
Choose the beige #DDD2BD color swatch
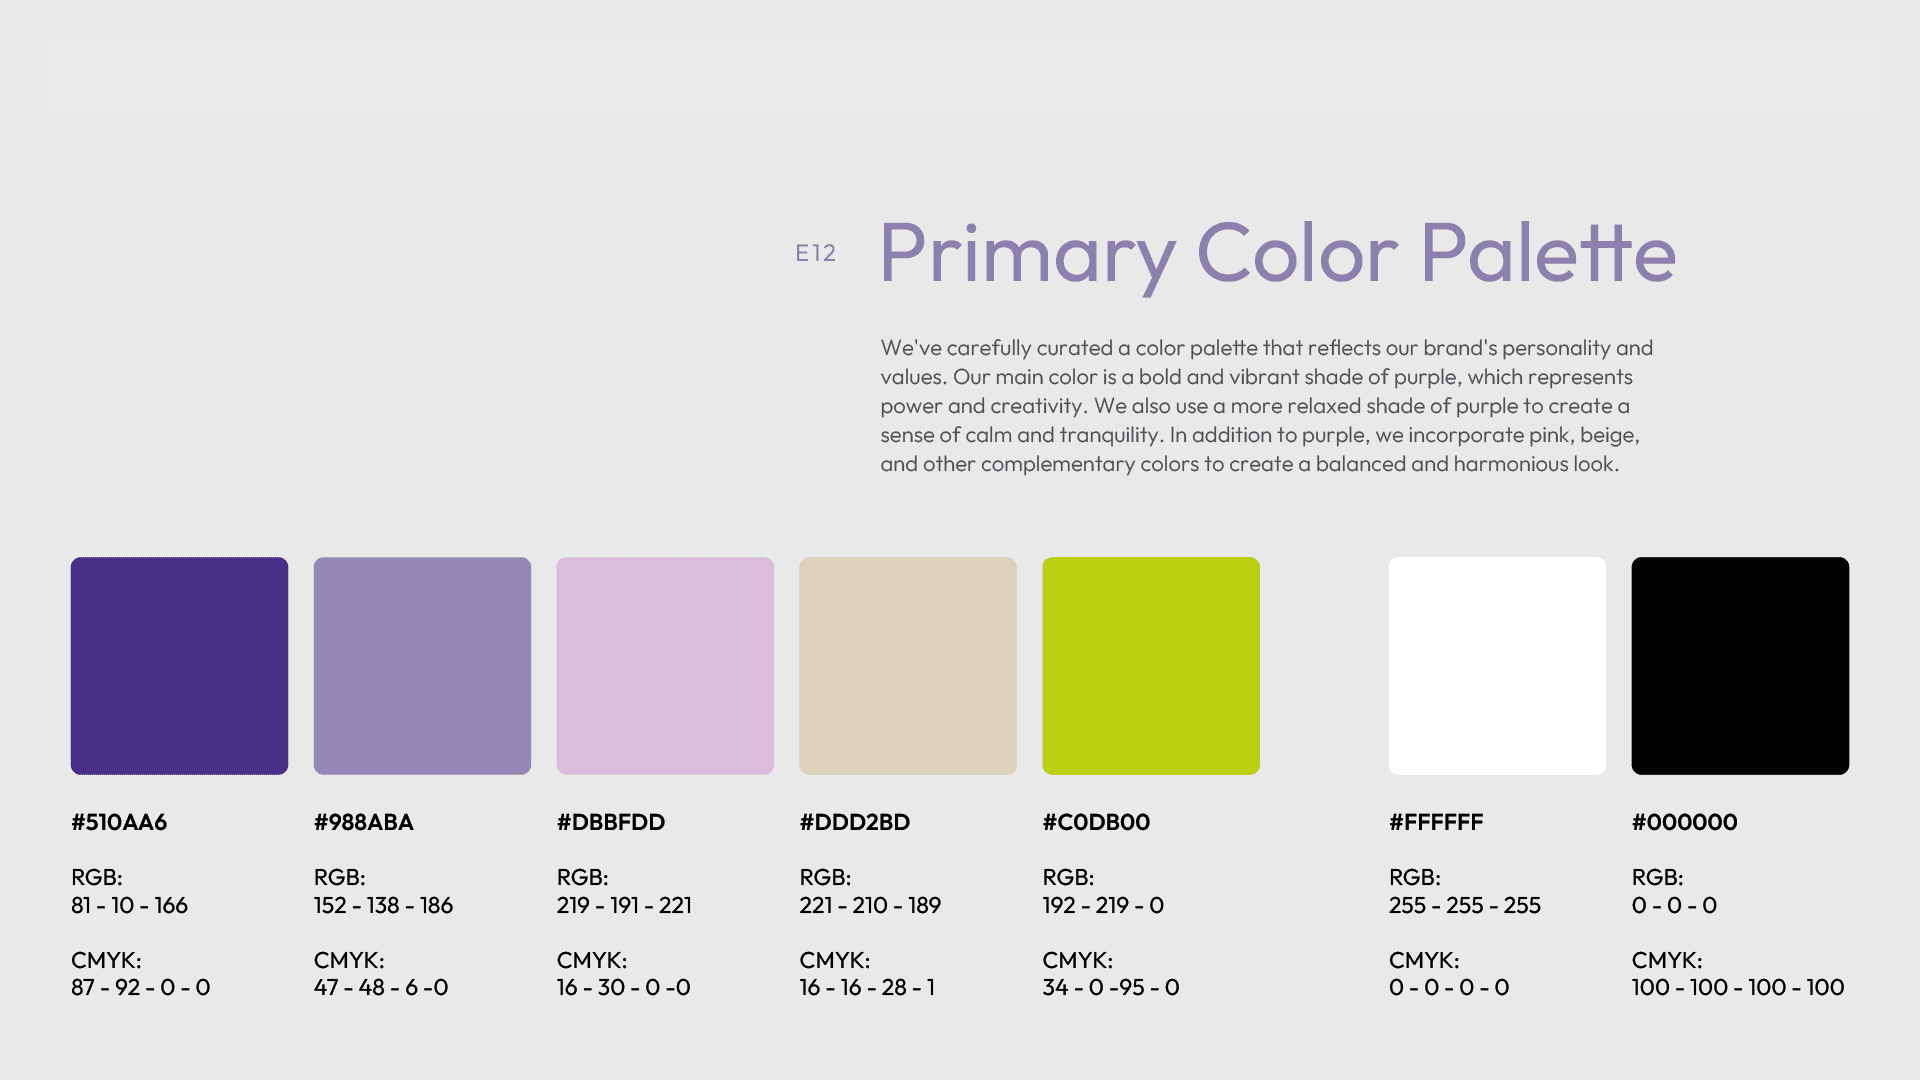click(908, 666)
